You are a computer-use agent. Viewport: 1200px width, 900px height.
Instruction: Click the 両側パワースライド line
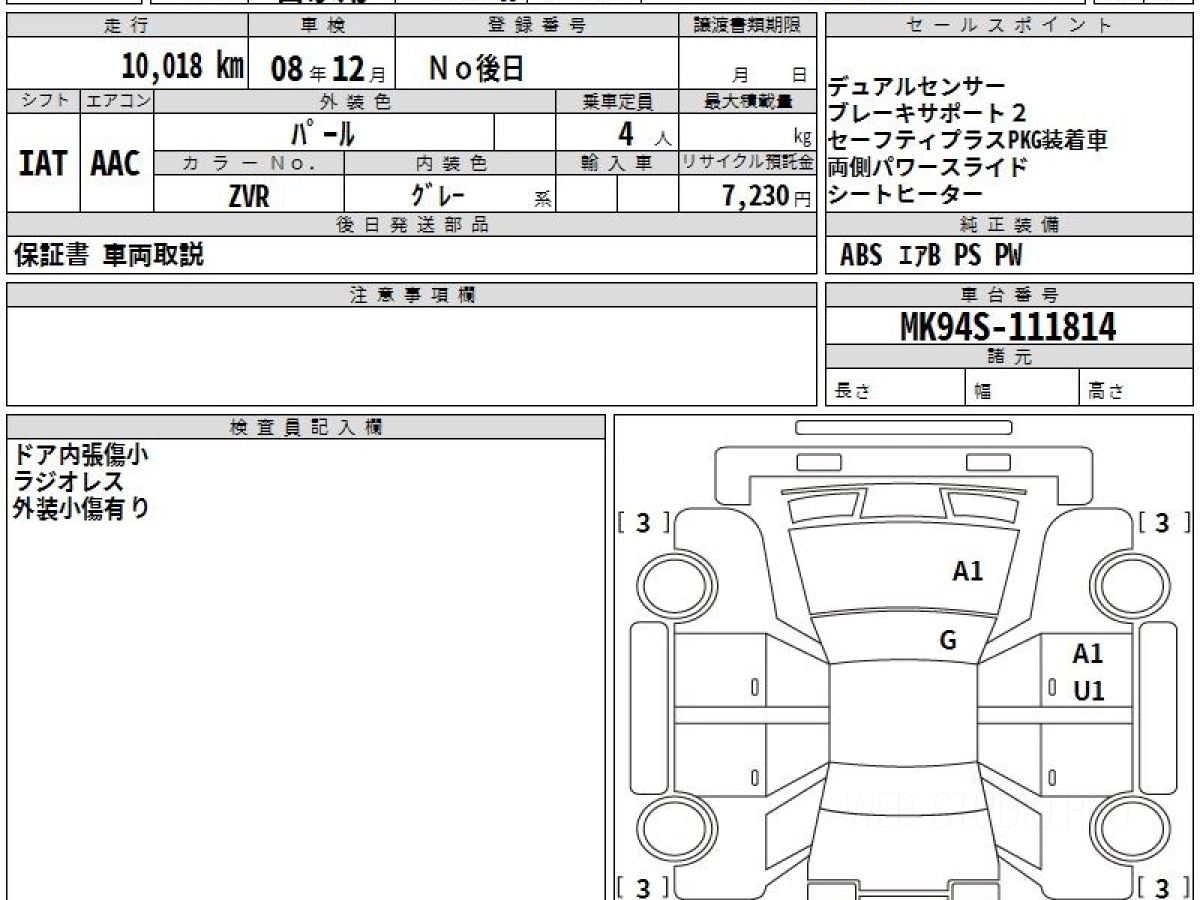coord(927,167)
